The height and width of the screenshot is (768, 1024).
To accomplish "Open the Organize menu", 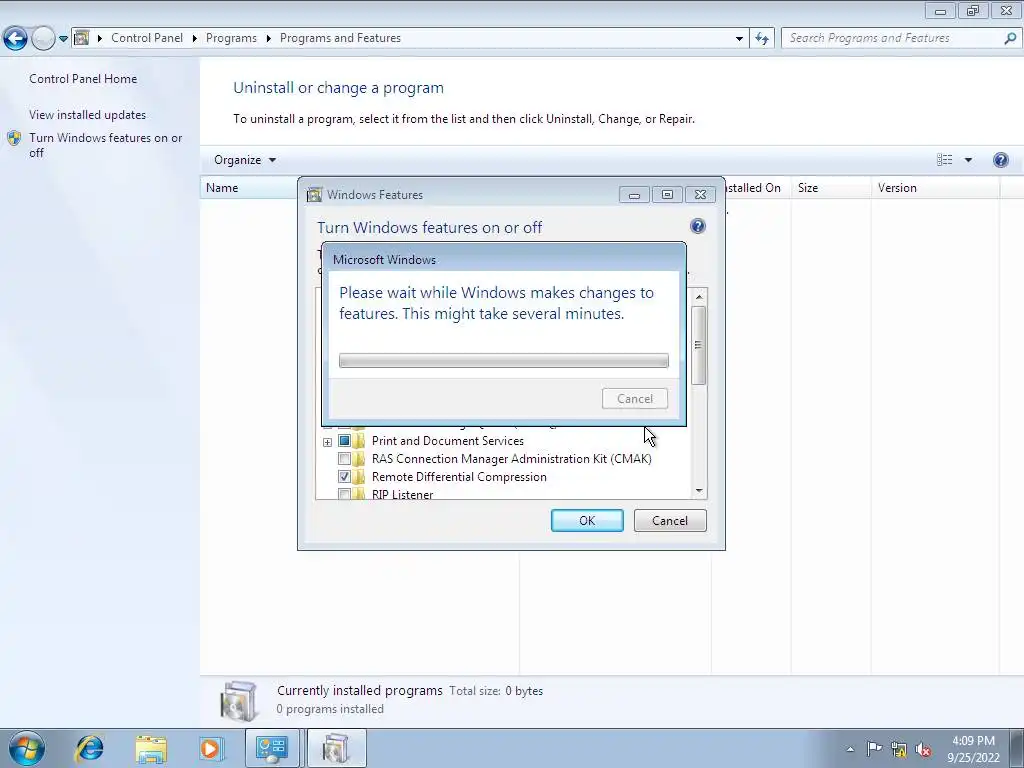I will tap(245, 160).
